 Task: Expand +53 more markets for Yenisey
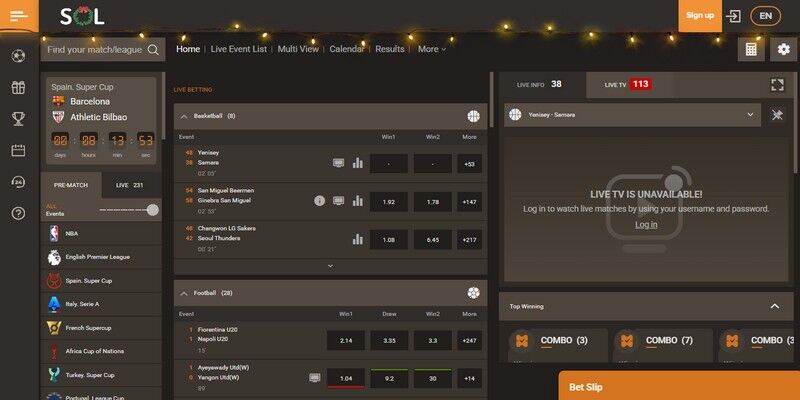coord(469,164)
